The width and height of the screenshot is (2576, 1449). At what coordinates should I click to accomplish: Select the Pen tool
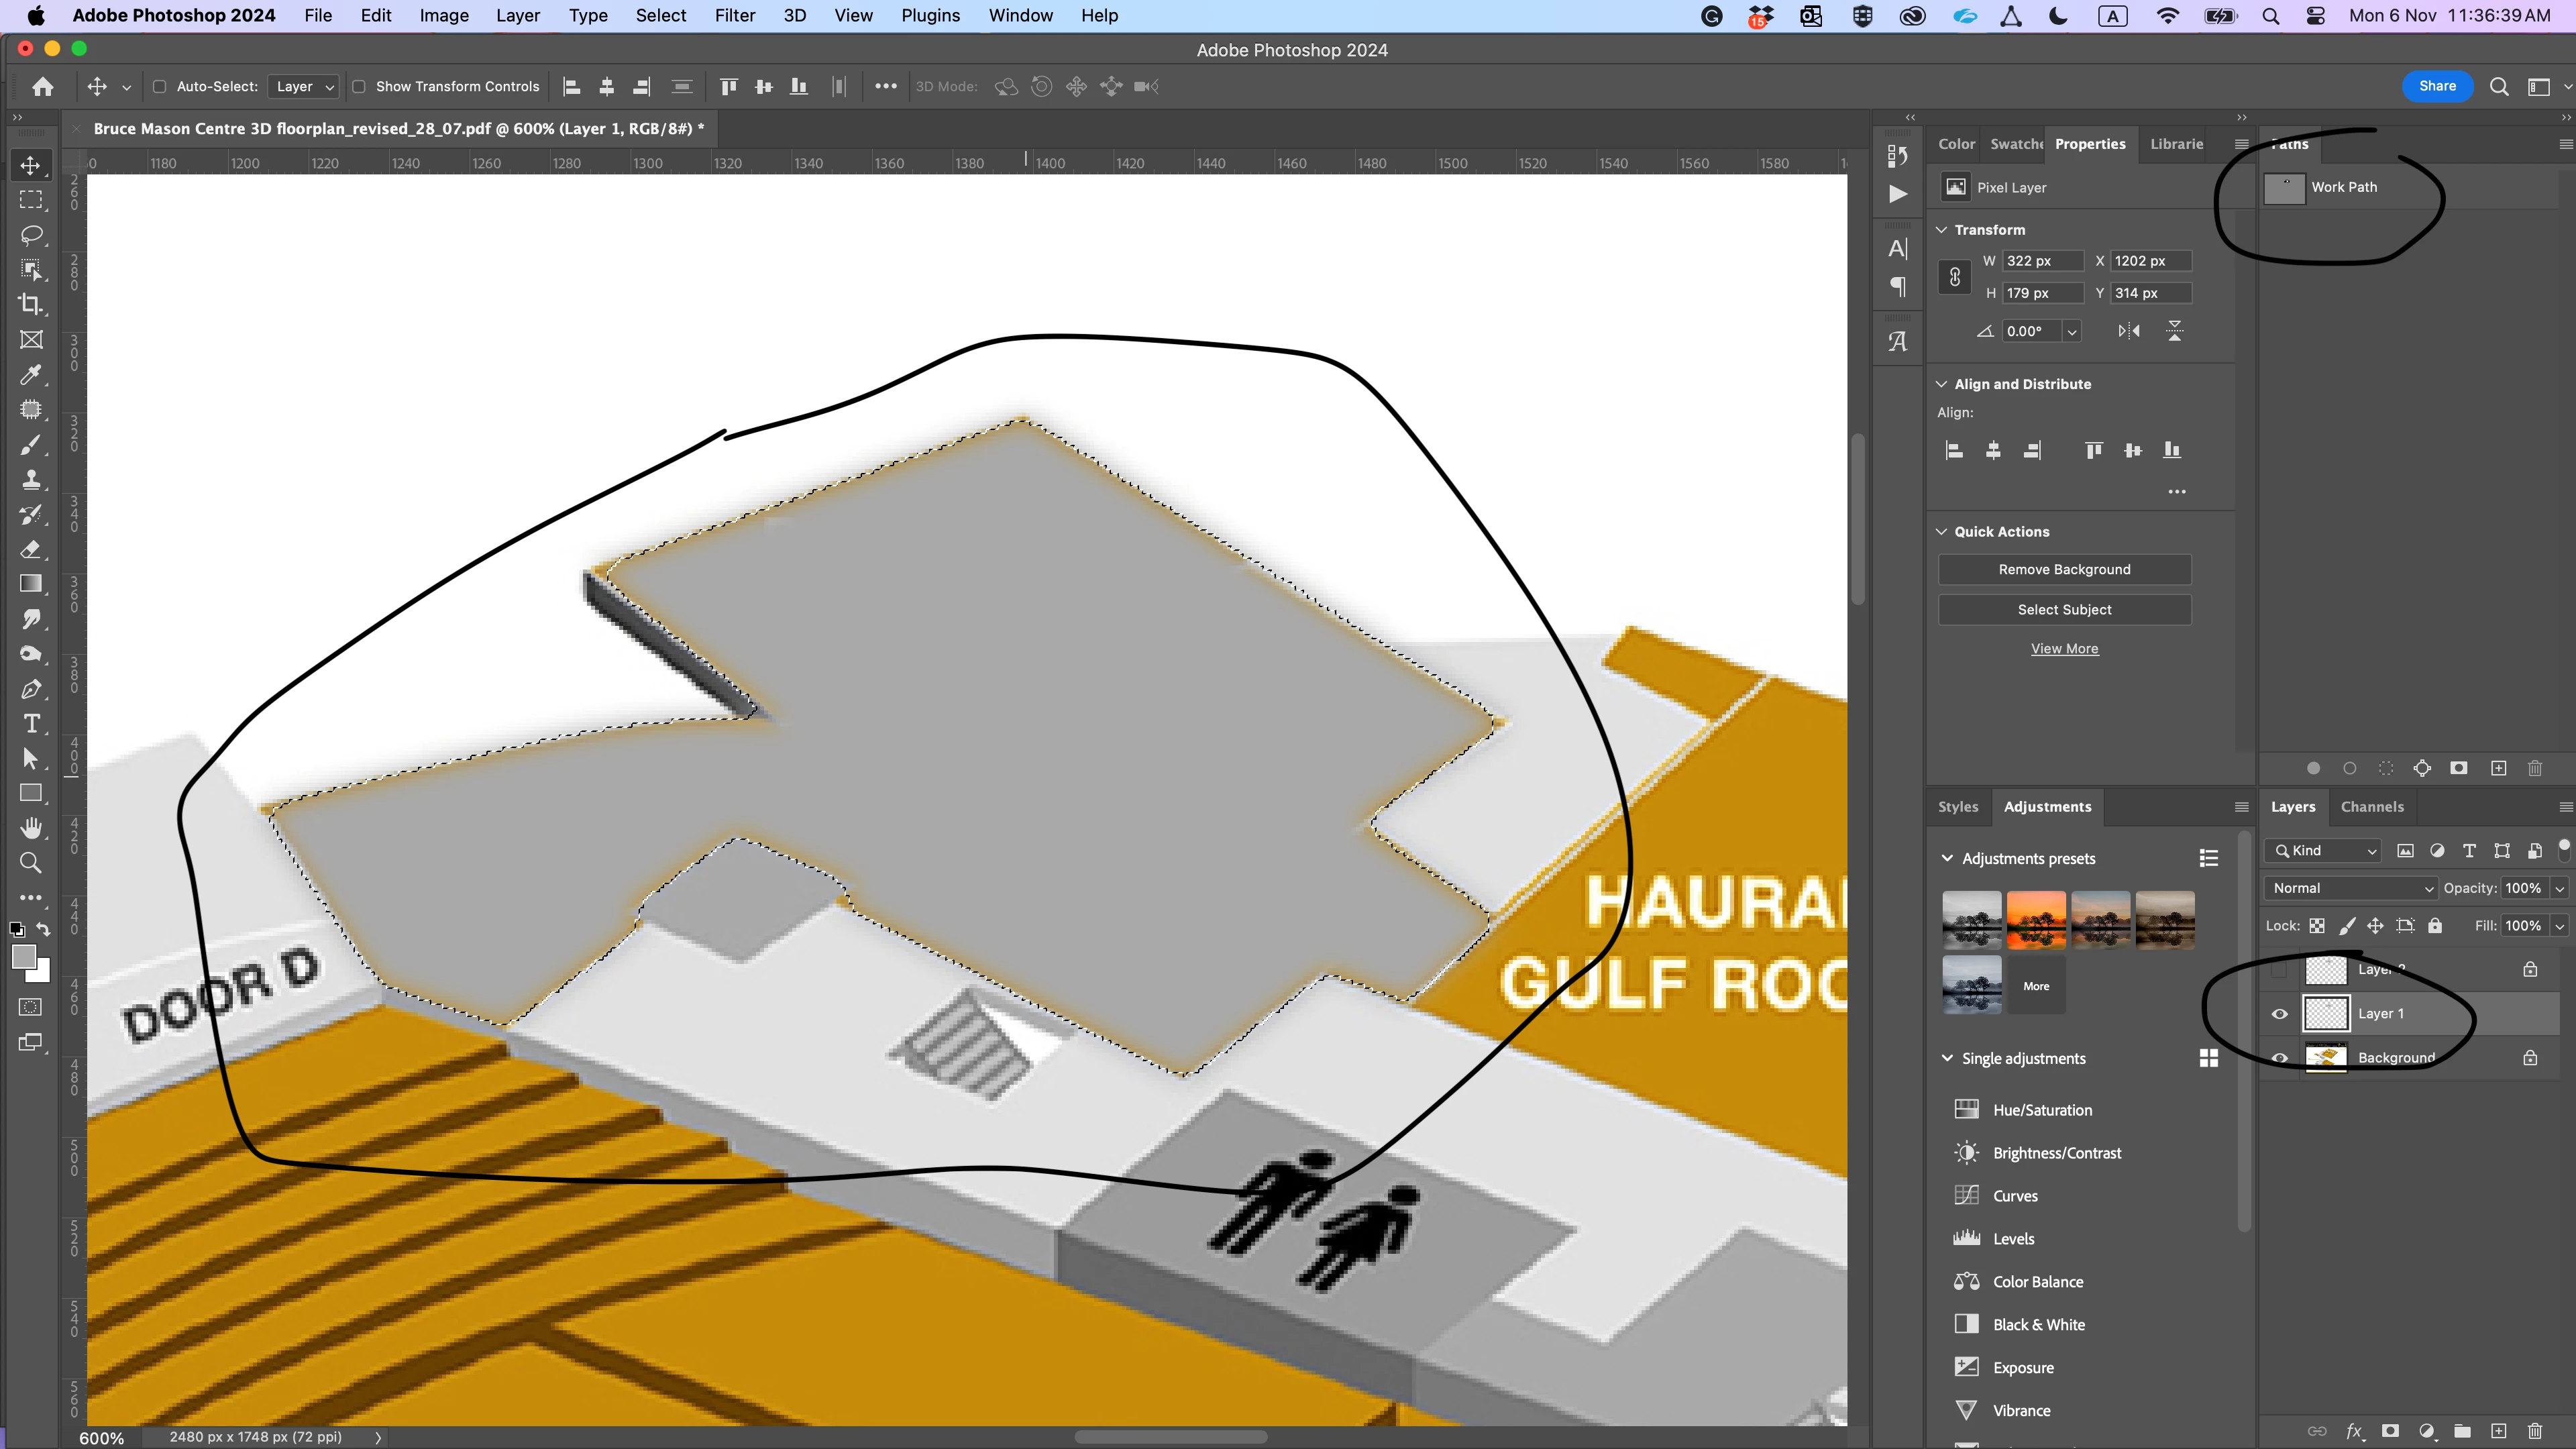click(31, 689)
